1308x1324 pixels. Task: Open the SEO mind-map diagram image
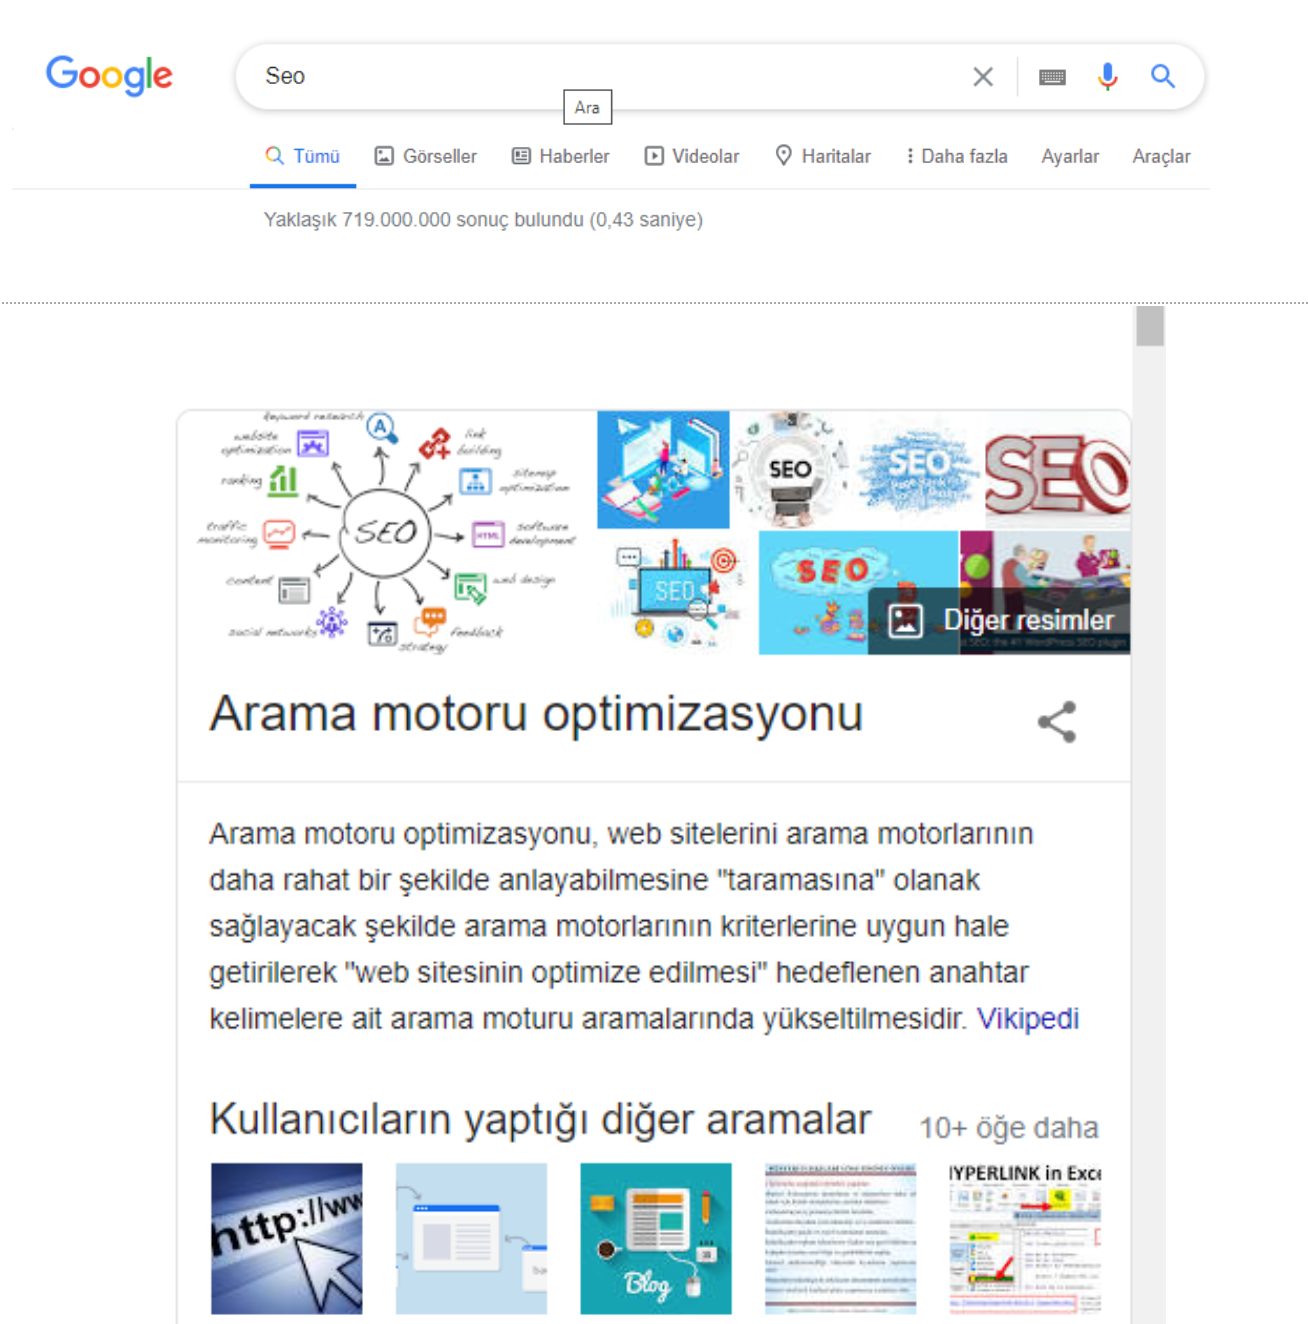(x=388, y=533)
